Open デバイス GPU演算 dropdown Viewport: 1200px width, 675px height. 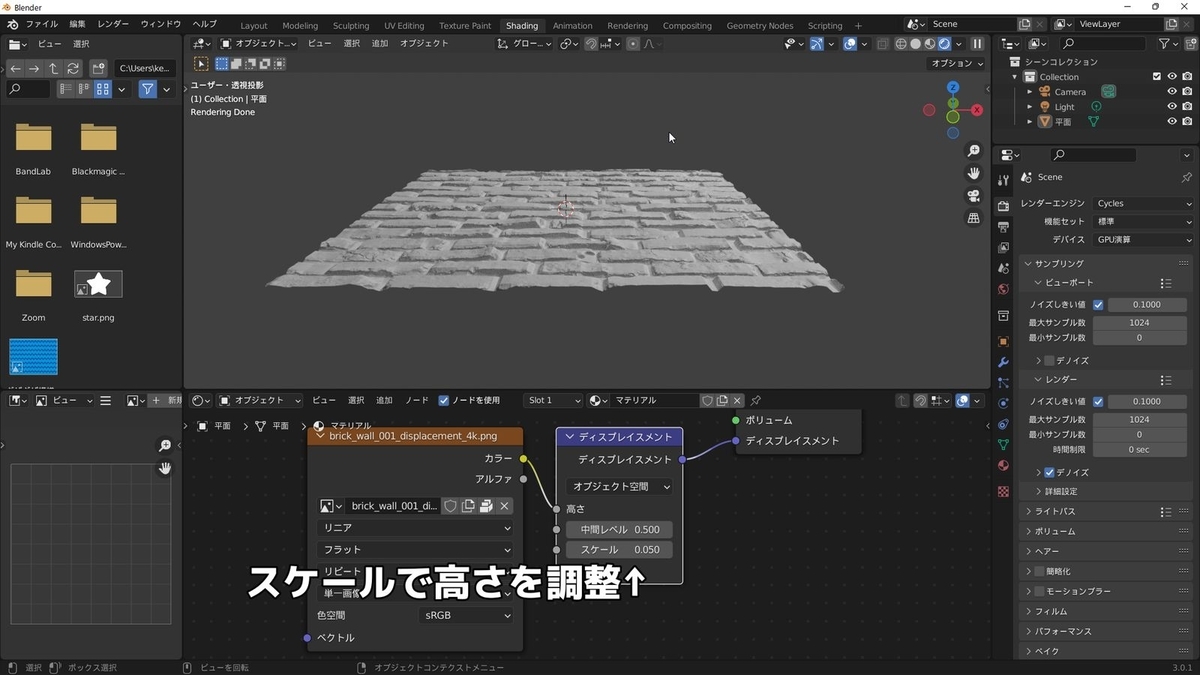[x=1143, y=240]
